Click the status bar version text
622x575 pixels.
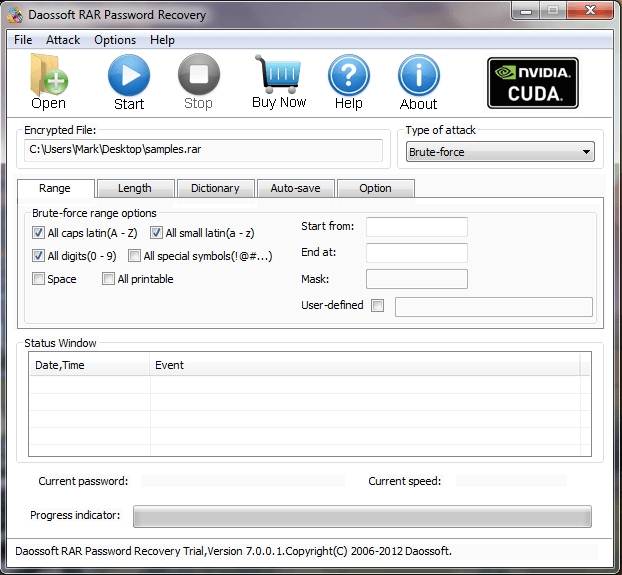[233, 551]
